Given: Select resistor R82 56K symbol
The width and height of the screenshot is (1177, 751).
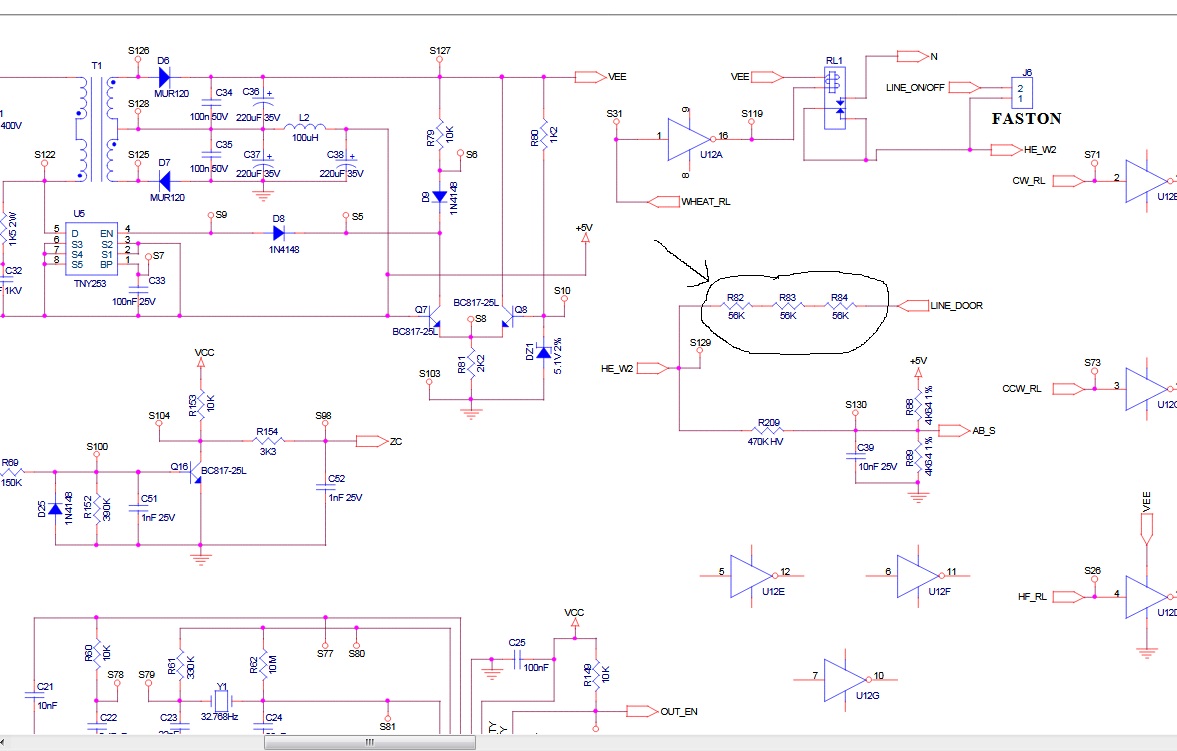Looking at the screenshot, I should click(736, 306).
